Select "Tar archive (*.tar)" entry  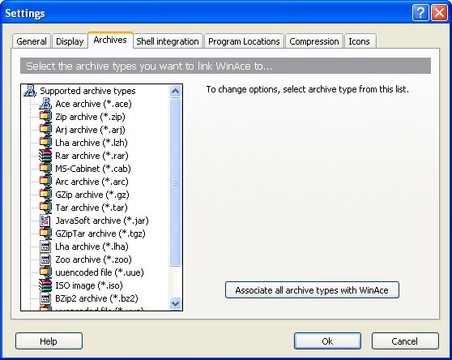[91, 208]
